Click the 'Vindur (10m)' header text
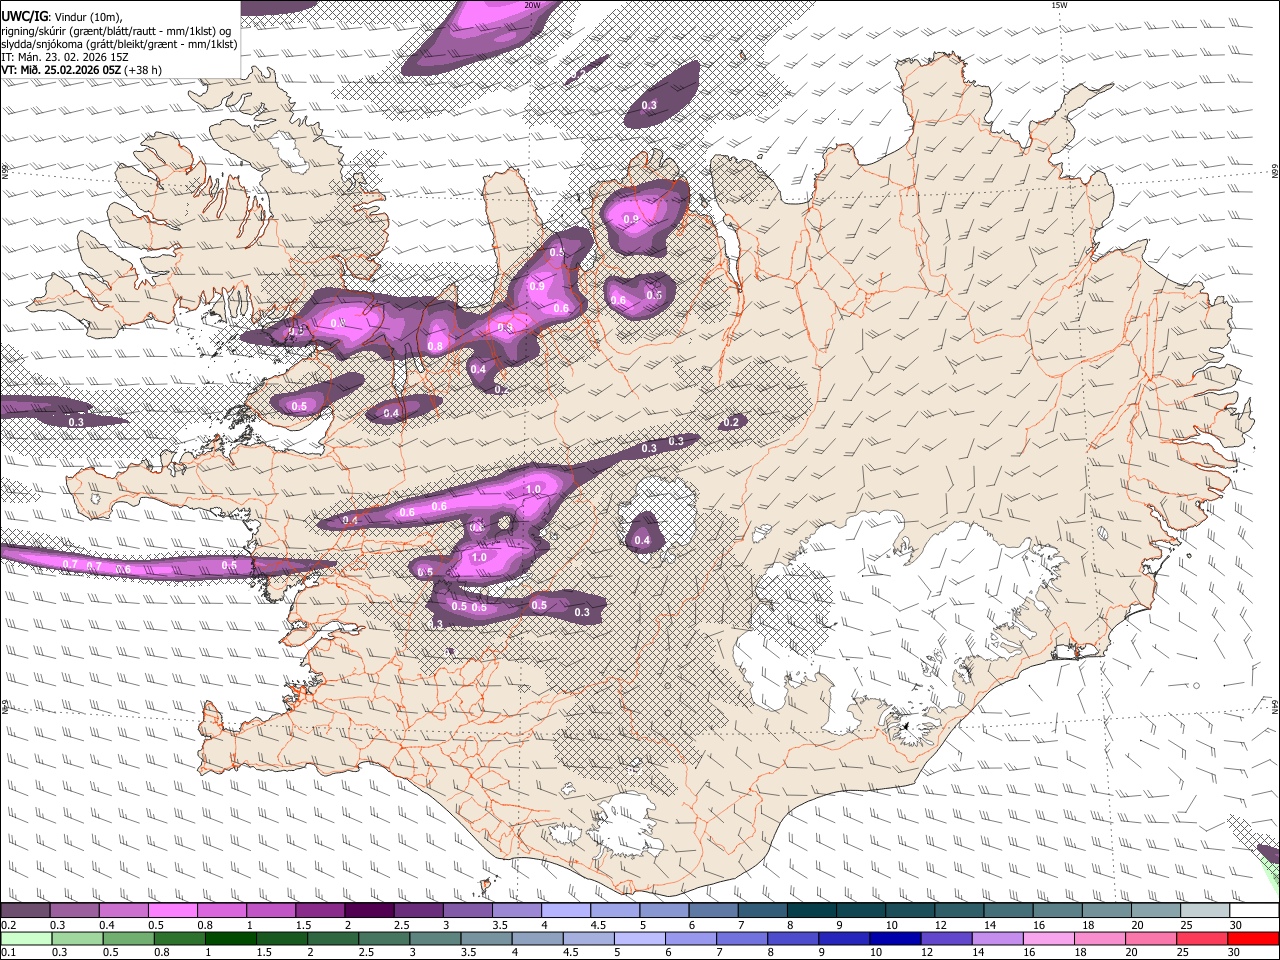 click(87, 17)
